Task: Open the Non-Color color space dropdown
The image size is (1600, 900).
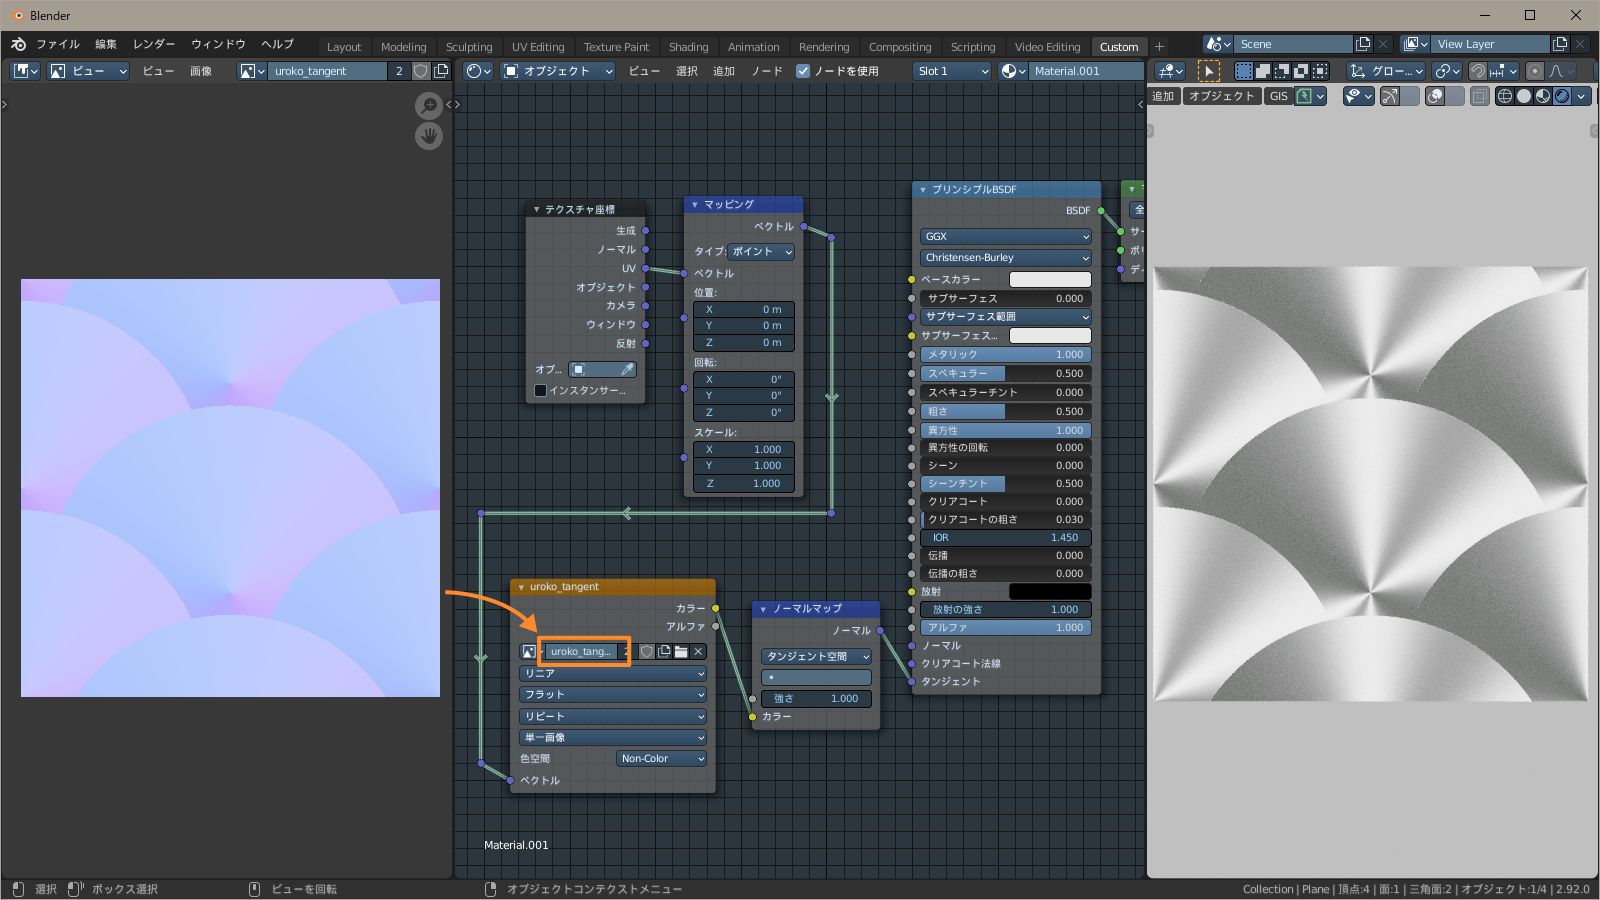Action: point(662,759)
